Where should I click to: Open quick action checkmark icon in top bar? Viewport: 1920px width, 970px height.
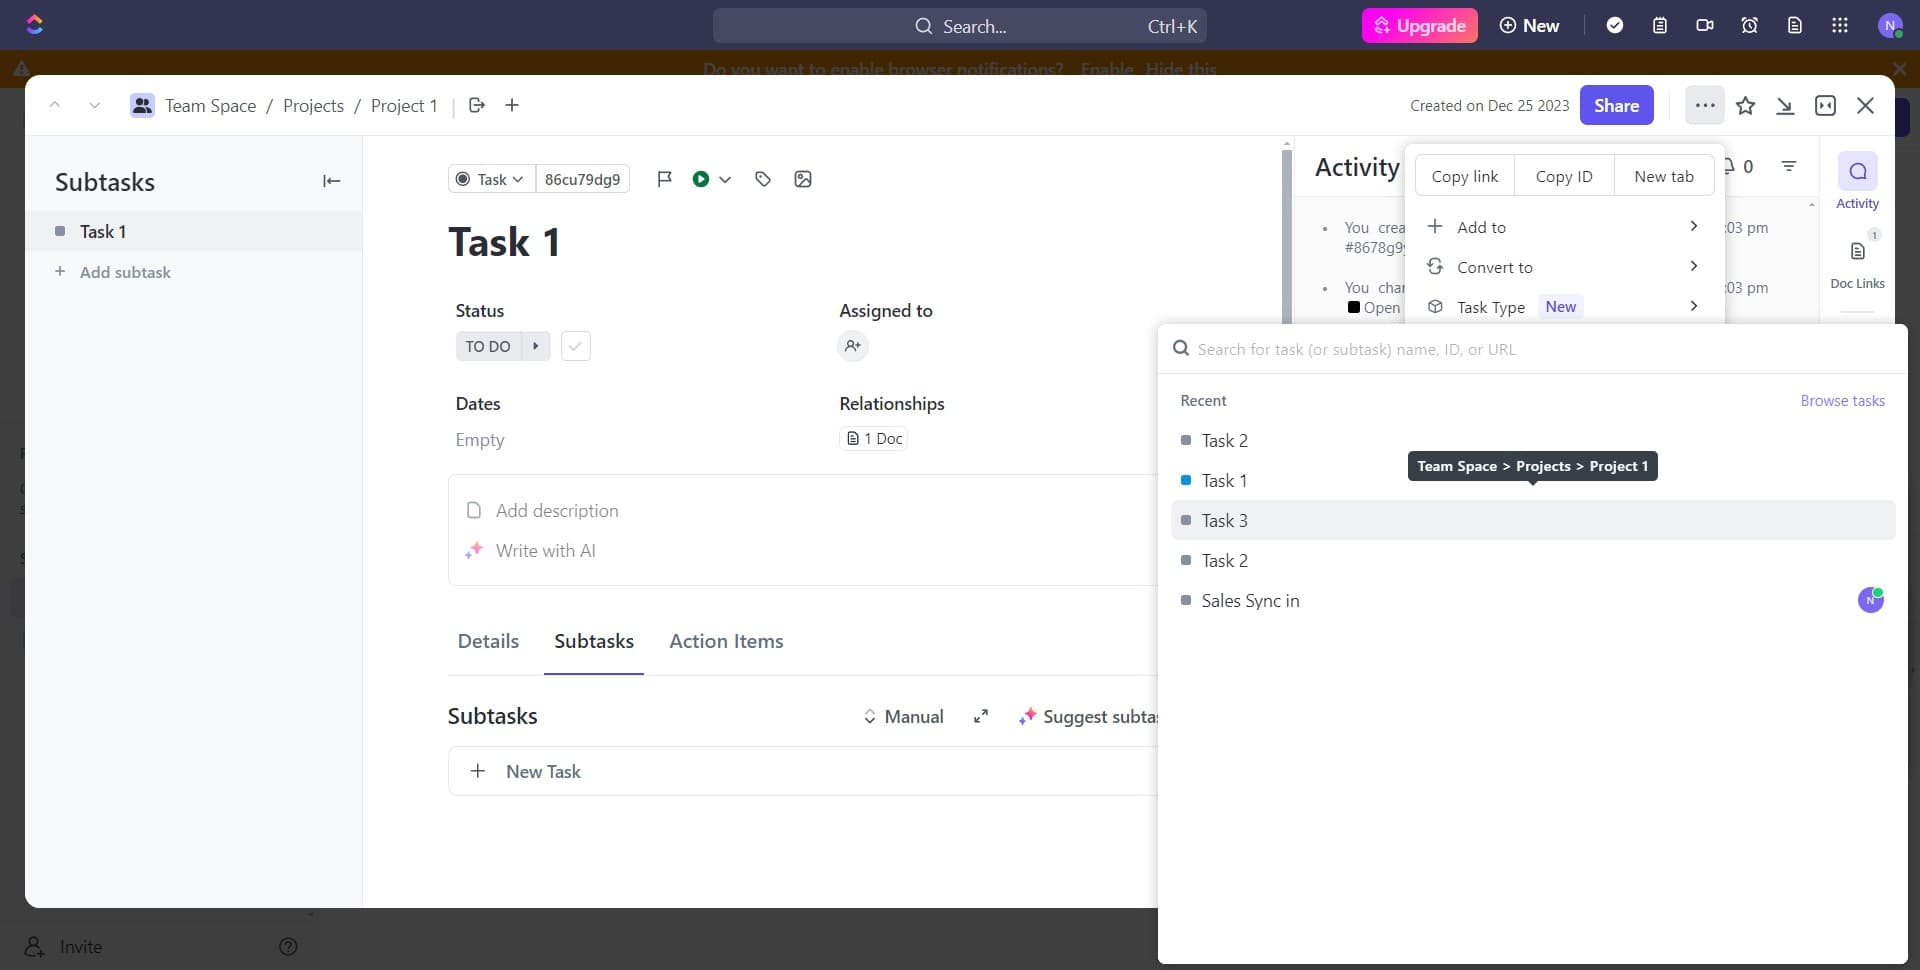click(x=1614, y=25)
